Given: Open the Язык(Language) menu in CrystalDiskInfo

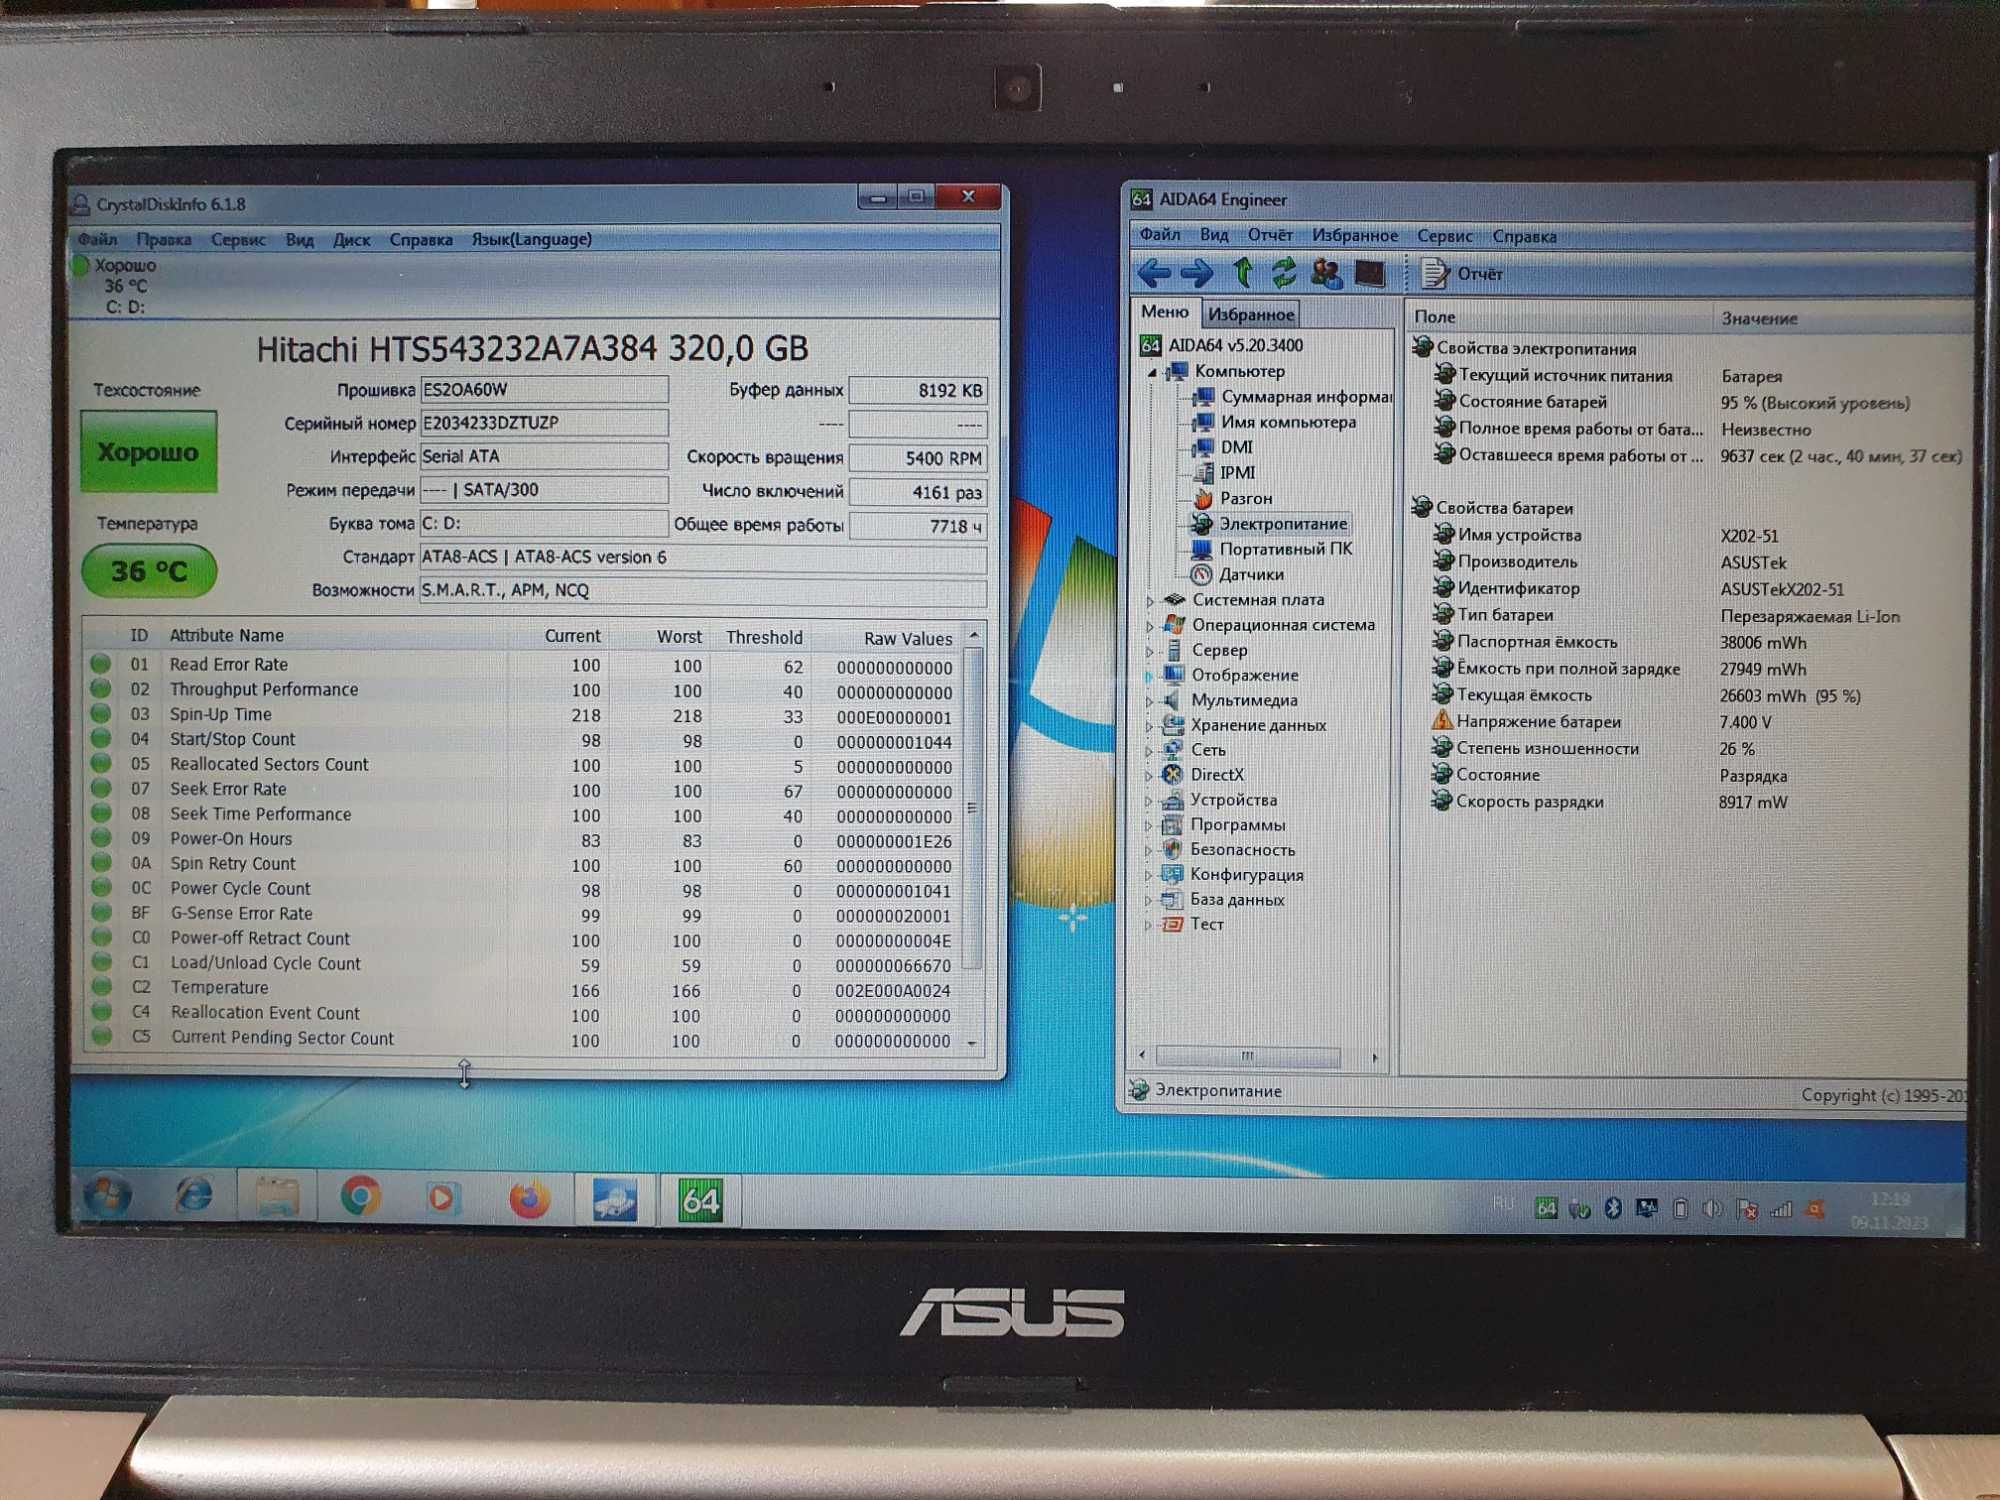Looking at the screenshot, I should (x=531, y=239).
